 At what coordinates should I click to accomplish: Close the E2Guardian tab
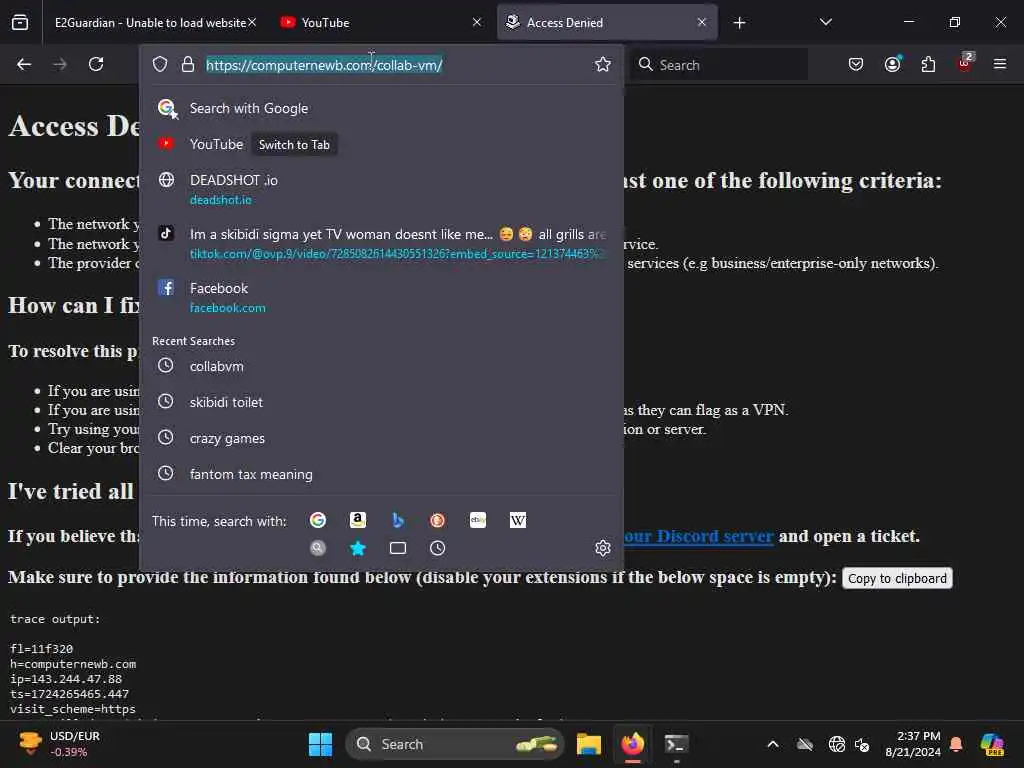[252, 22]
